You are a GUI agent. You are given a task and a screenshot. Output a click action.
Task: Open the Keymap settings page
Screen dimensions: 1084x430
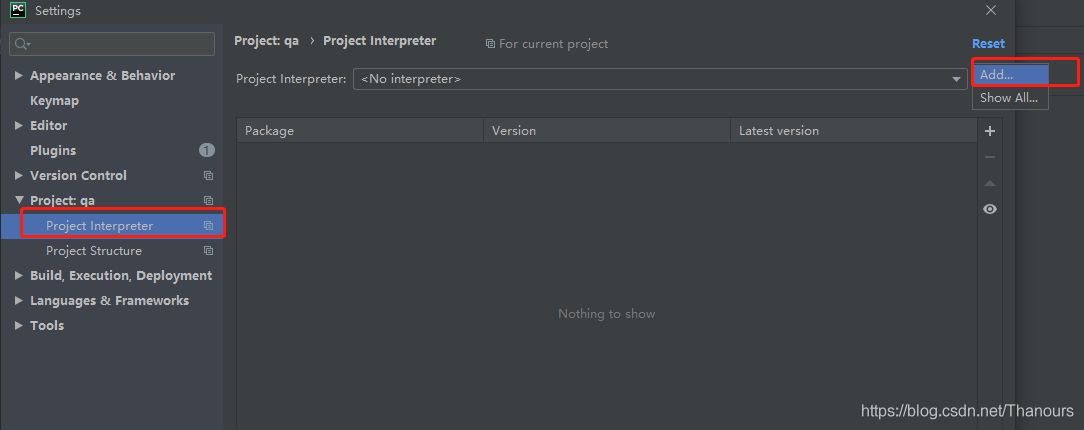[x=54, y=101]
